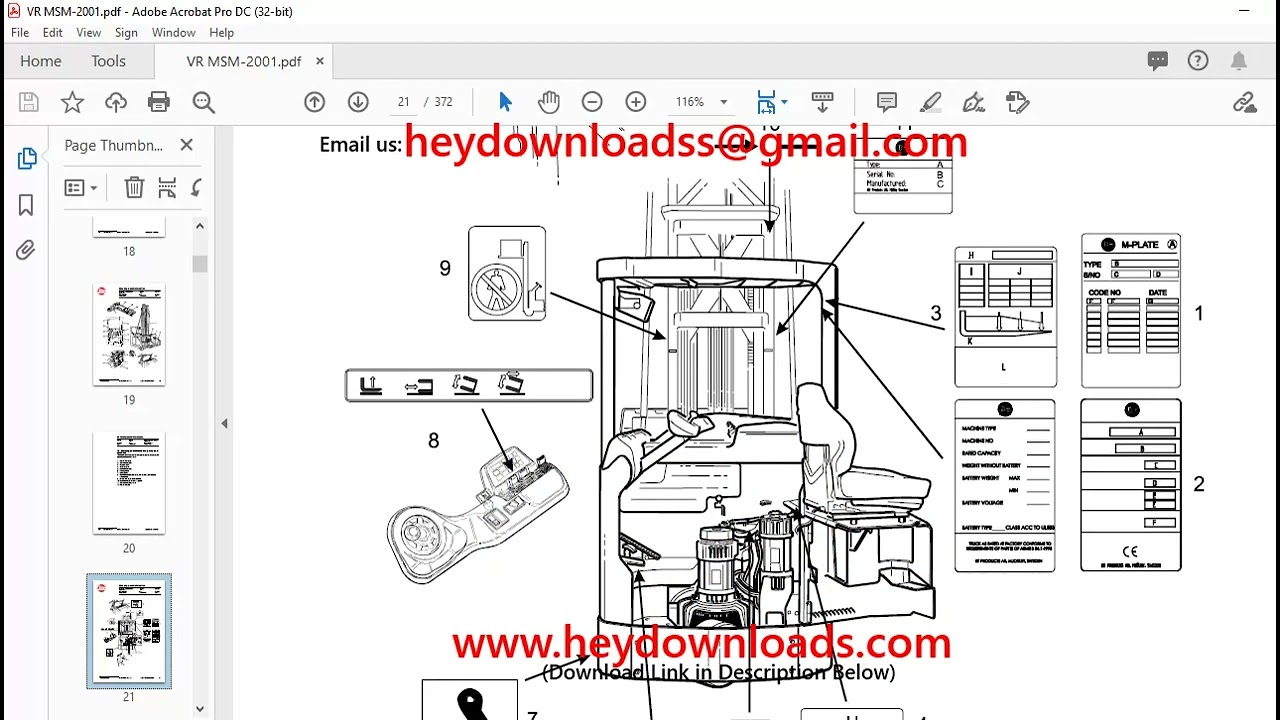Open the Help menu
The width and height of the screenshot is (1280, 720).
tap(221, 33)
